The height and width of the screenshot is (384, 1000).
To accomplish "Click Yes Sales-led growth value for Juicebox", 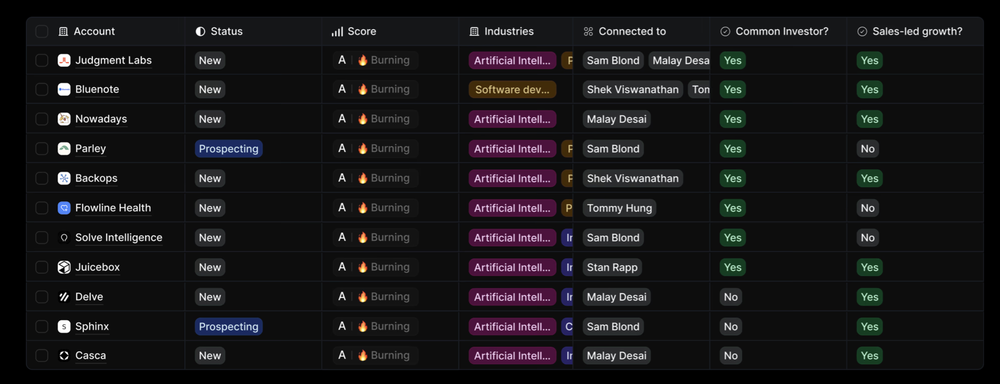I will click(869, 267).
